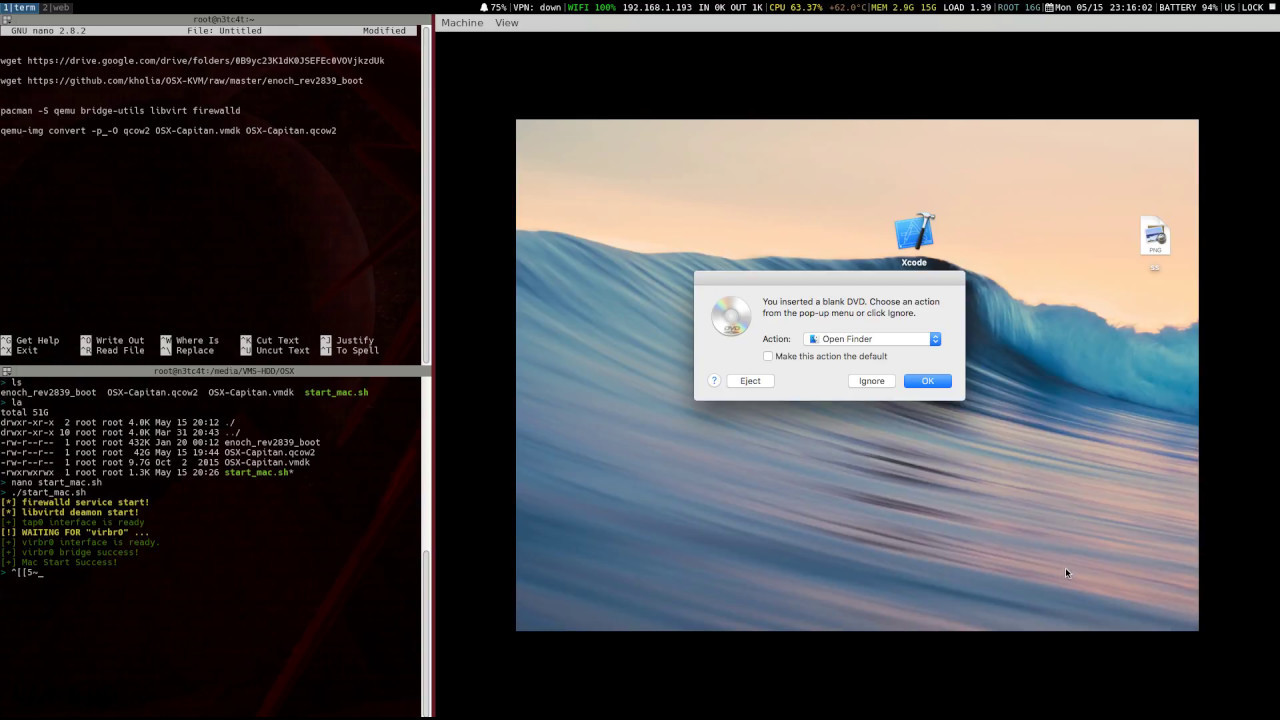Image resolution: width=1280 pixels, height=720 pixels.
Task: Click the 'MEM 2.9G 15G' status entry
Action: pos(904,7)
